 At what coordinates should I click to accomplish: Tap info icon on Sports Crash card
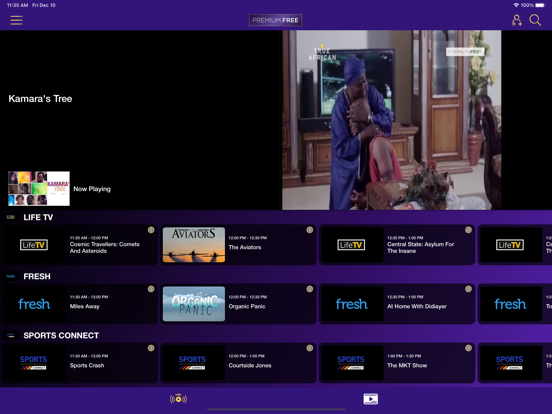point(151,348)
